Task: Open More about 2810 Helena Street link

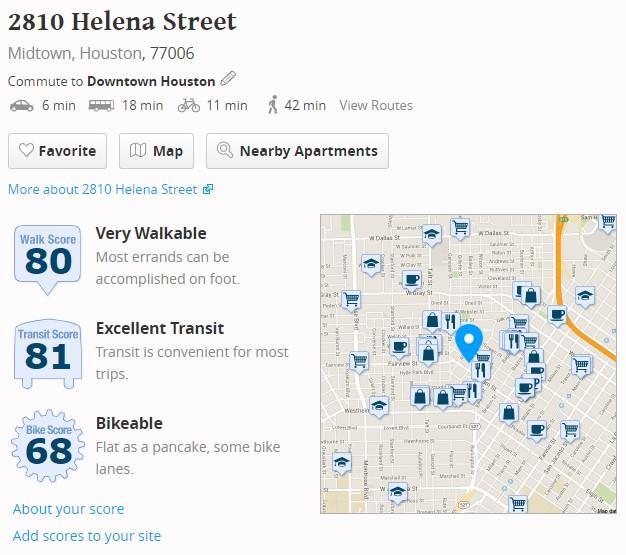Action: [x=111, y=189]
